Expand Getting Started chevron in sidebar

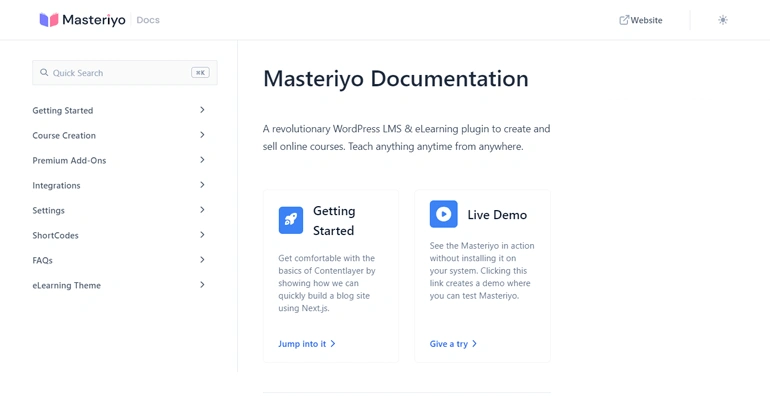click(x=202, y=110)
